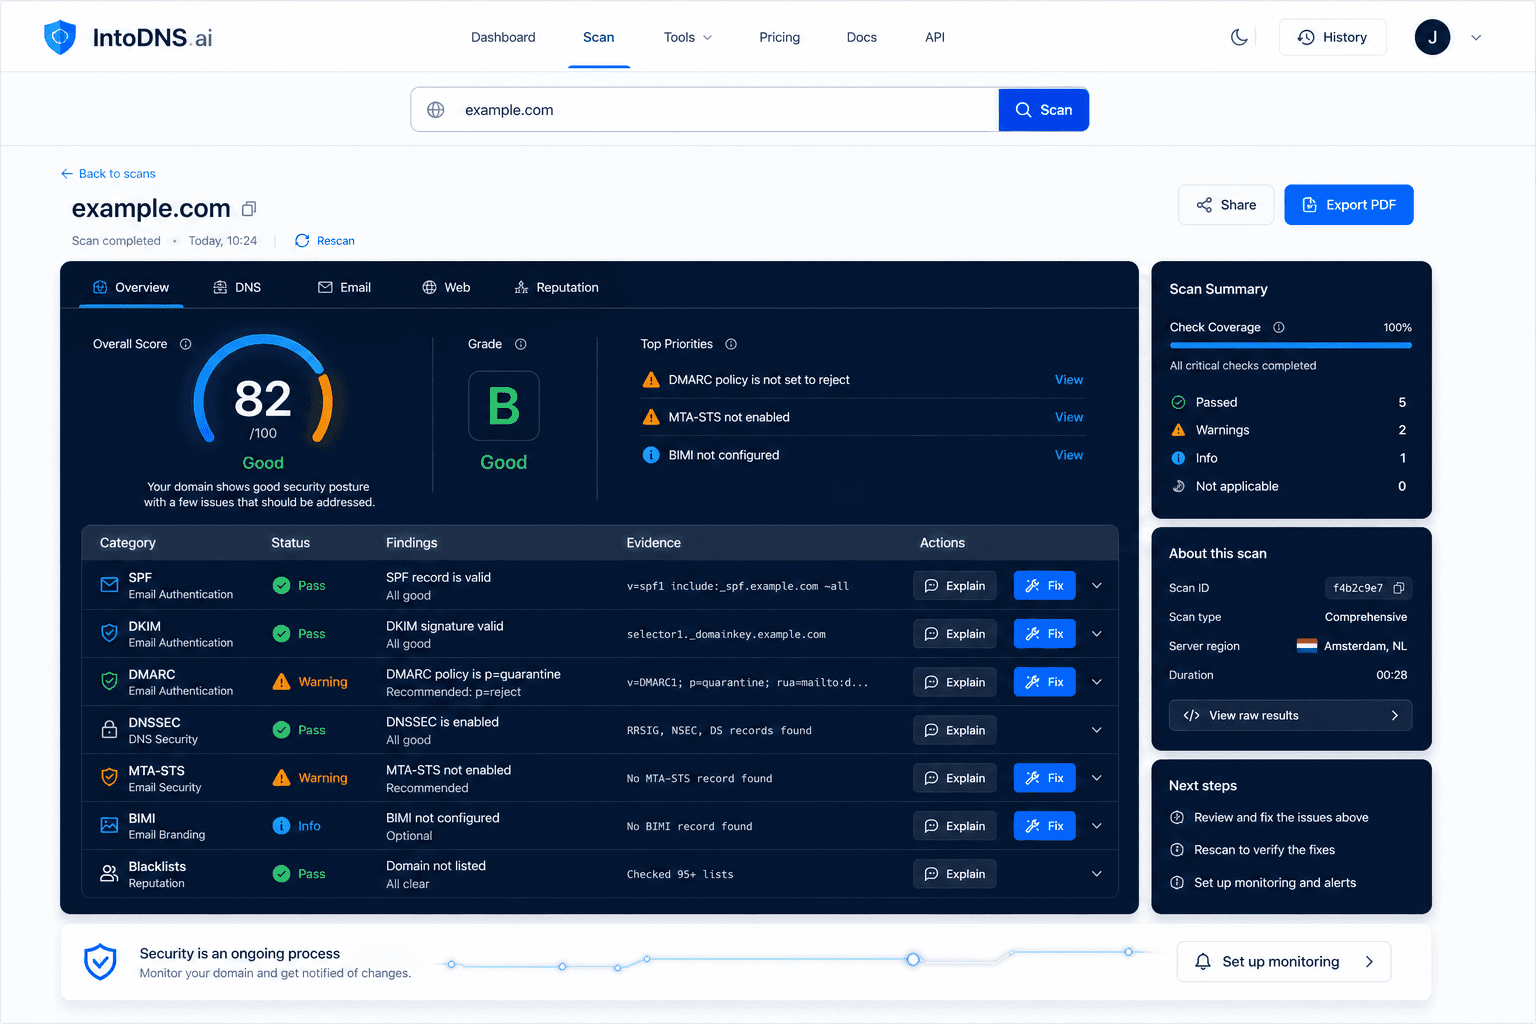Click the Overall Score info icon
The width and height of the screenshot is (1536, 1024).
(185, 344)
